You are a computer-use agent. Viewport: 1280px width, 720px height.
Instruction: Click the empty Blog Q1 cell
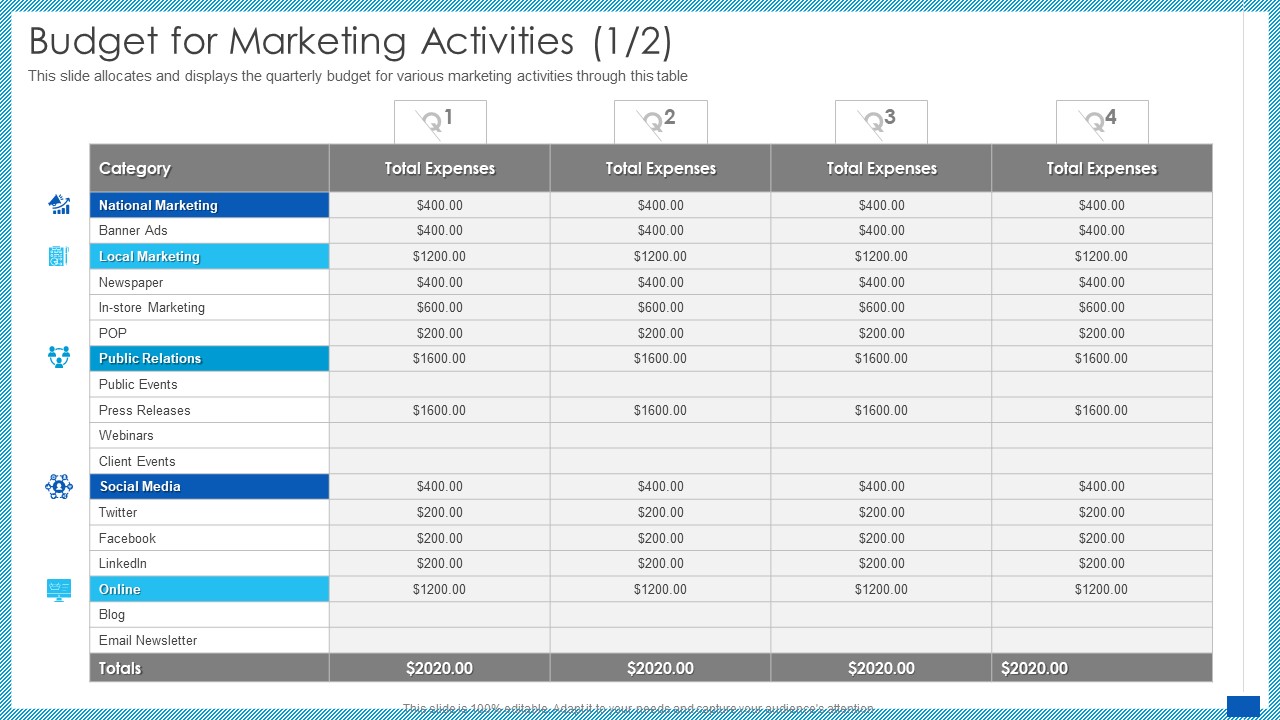pyautogui.click(x=440, y=614)
